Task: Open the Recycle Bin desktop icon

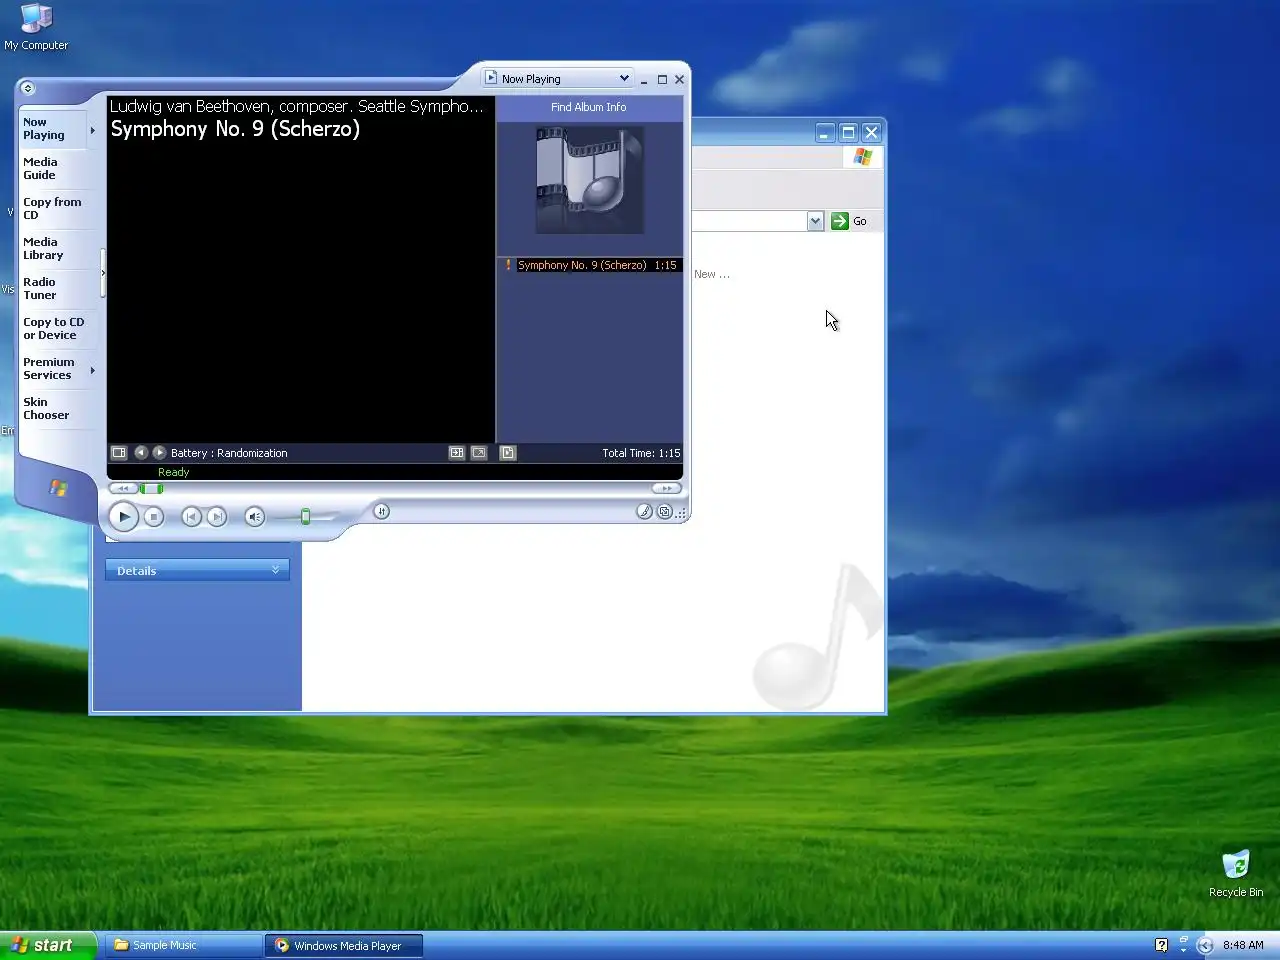Action: point(1236,873)
